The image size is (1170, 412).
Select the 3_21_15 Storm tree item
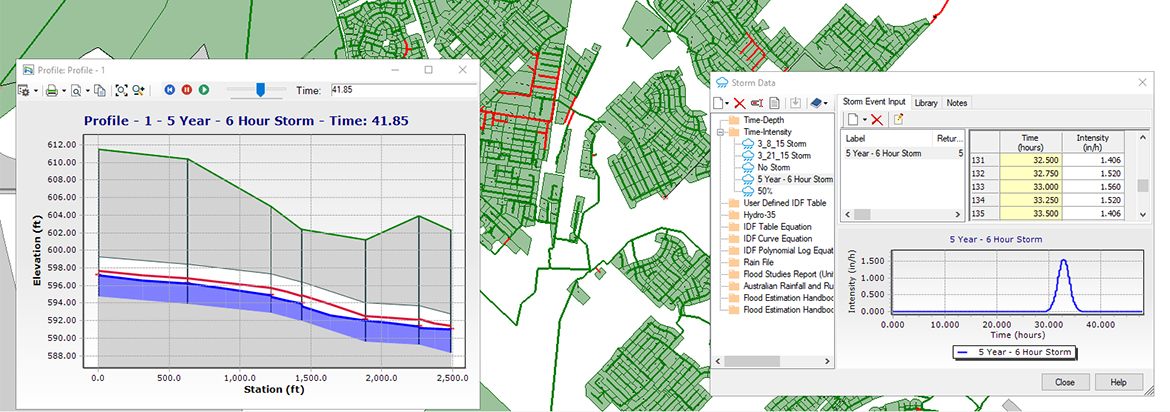(x=783, y=155)
